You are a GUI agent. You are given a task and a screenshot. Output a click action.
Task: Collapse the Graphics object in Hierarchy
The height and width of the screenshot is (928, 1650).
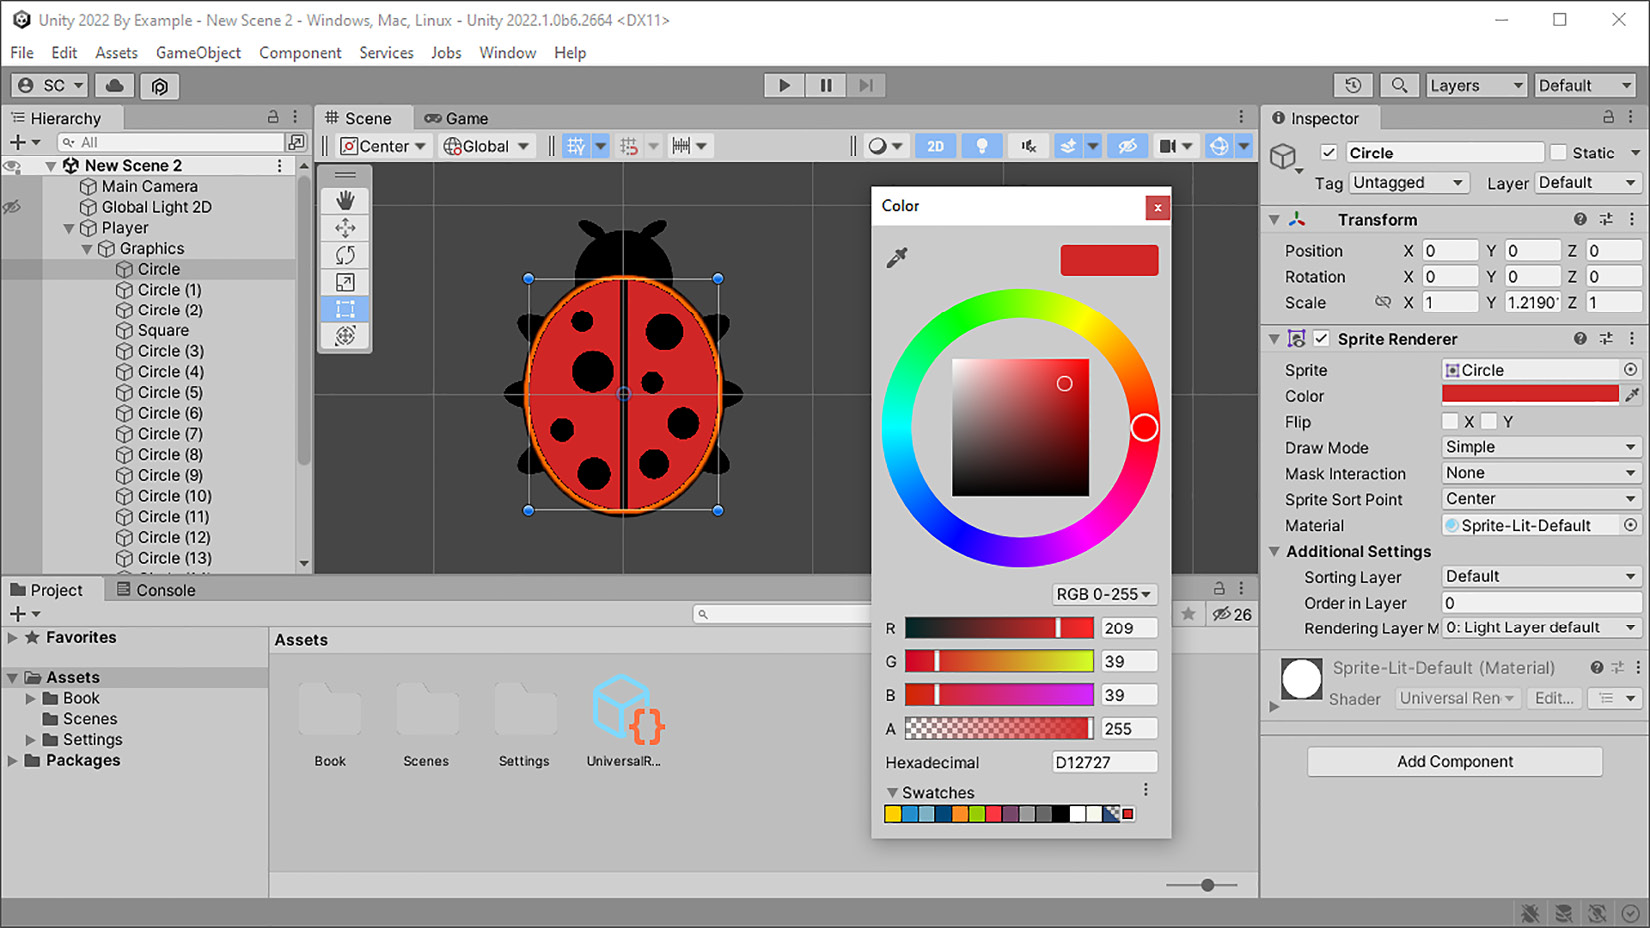[87, 249]
